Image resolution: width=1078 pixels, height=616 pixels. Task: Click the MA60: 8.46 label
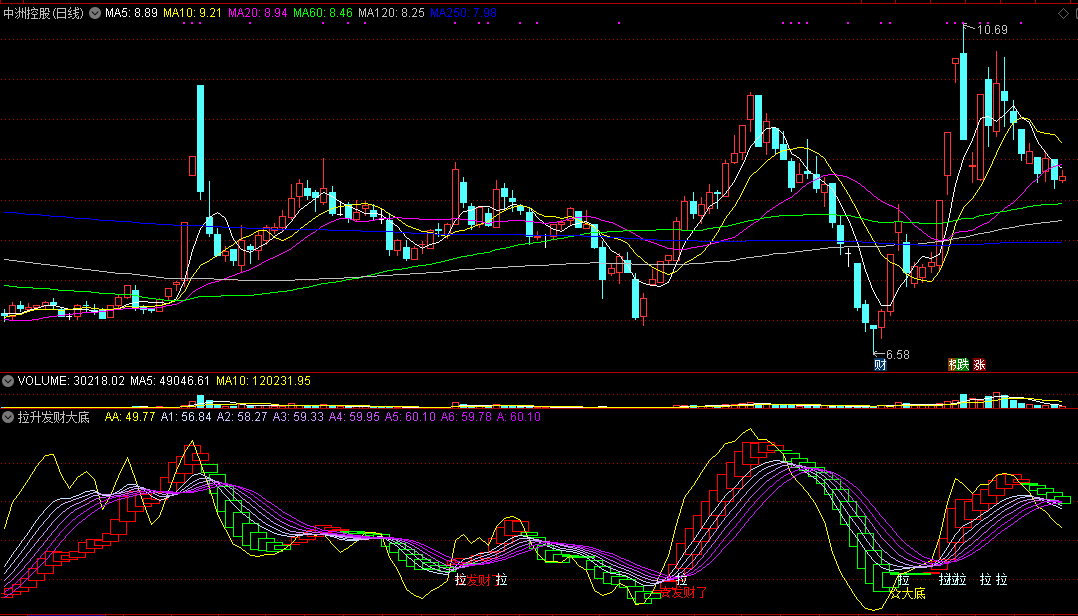coord(323,13)
